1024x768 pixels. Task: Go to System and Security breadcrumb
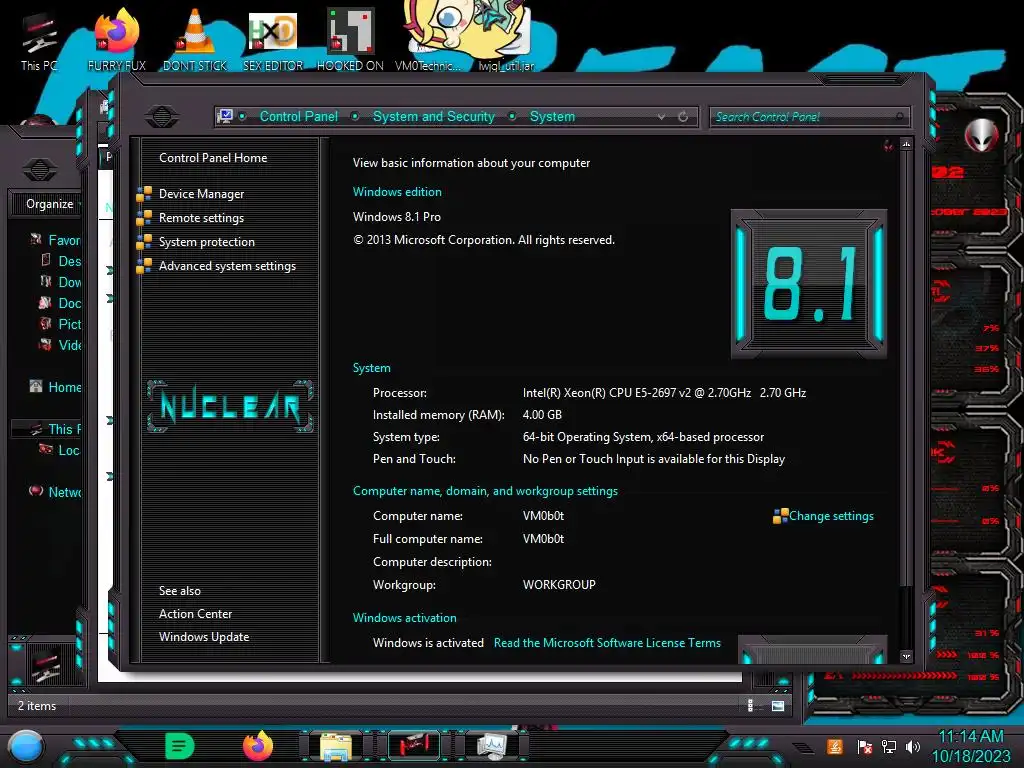click(x=434, y=116)
